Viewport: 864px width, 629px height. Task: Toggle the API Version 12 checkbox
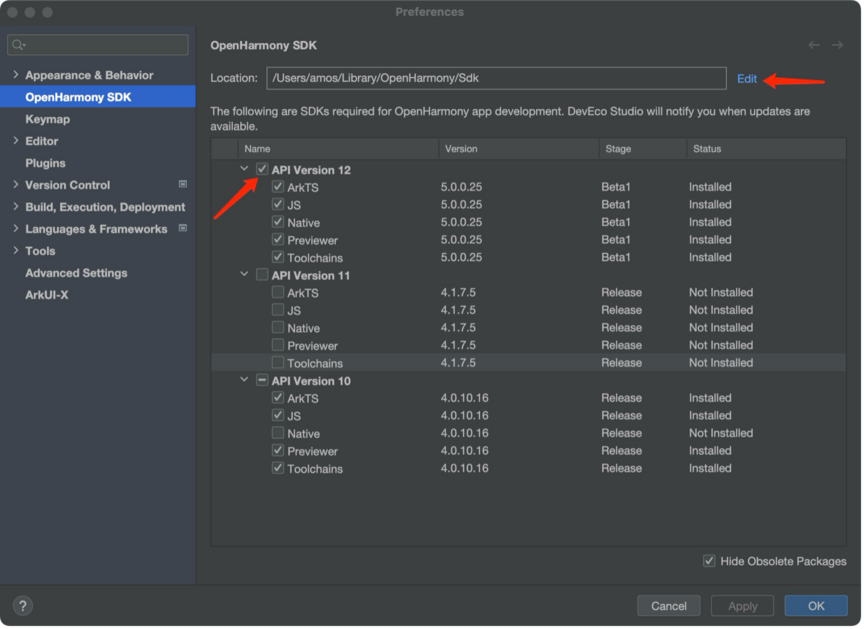[x=262, y=170]
